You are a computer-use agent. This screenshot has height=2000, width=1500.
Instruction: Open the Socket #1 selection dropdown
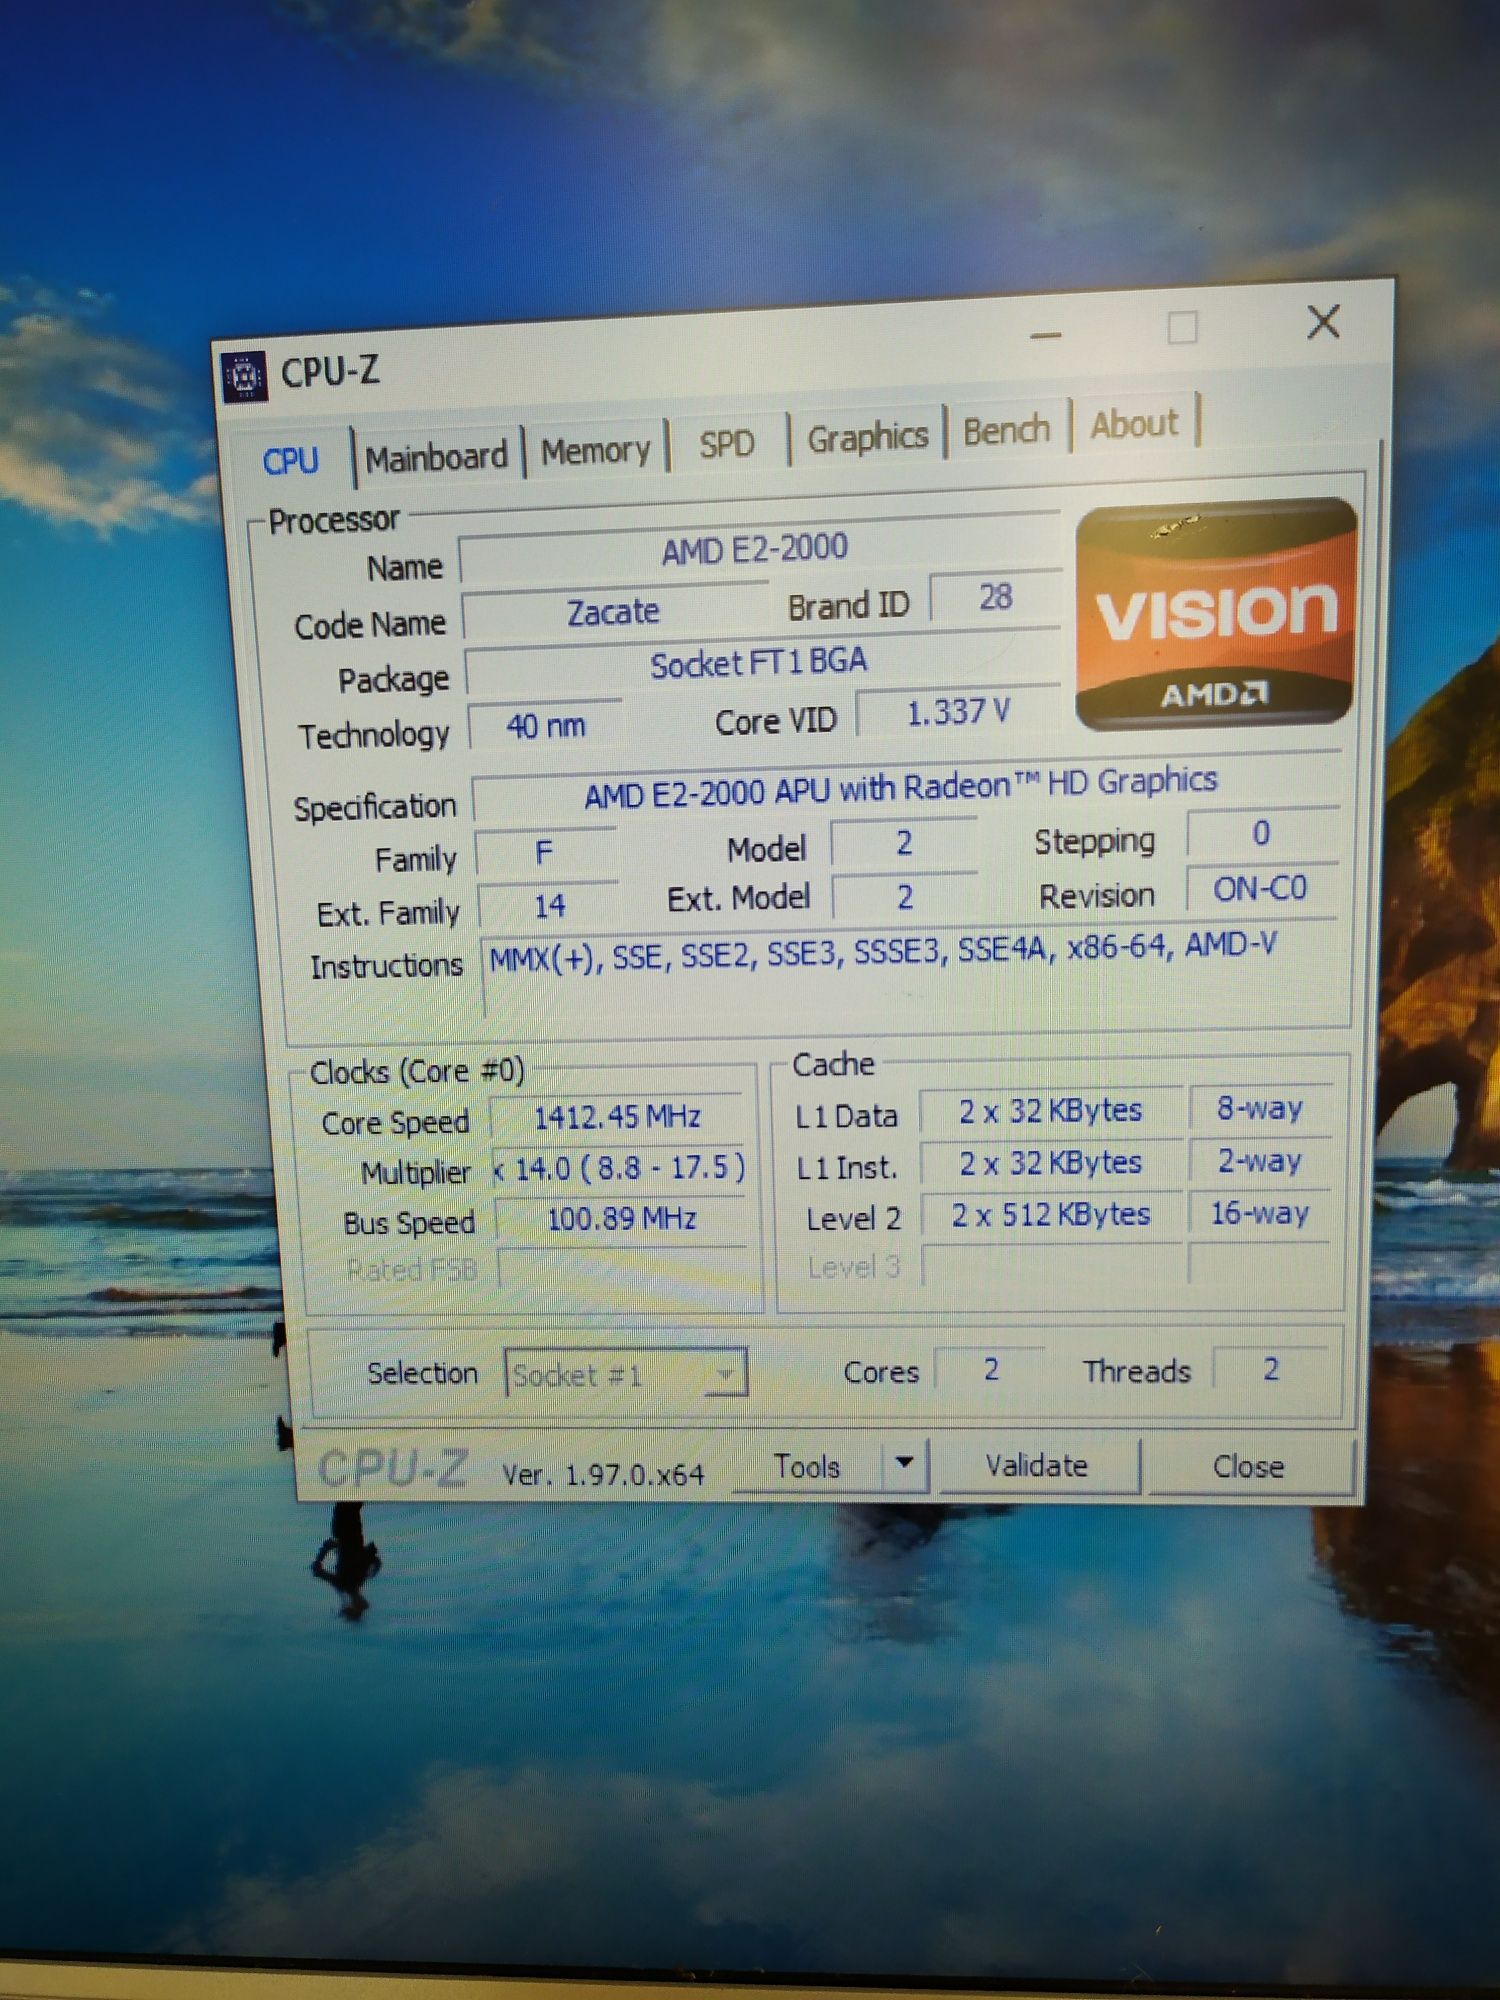pyautogui.click(x=625, y=1374)
